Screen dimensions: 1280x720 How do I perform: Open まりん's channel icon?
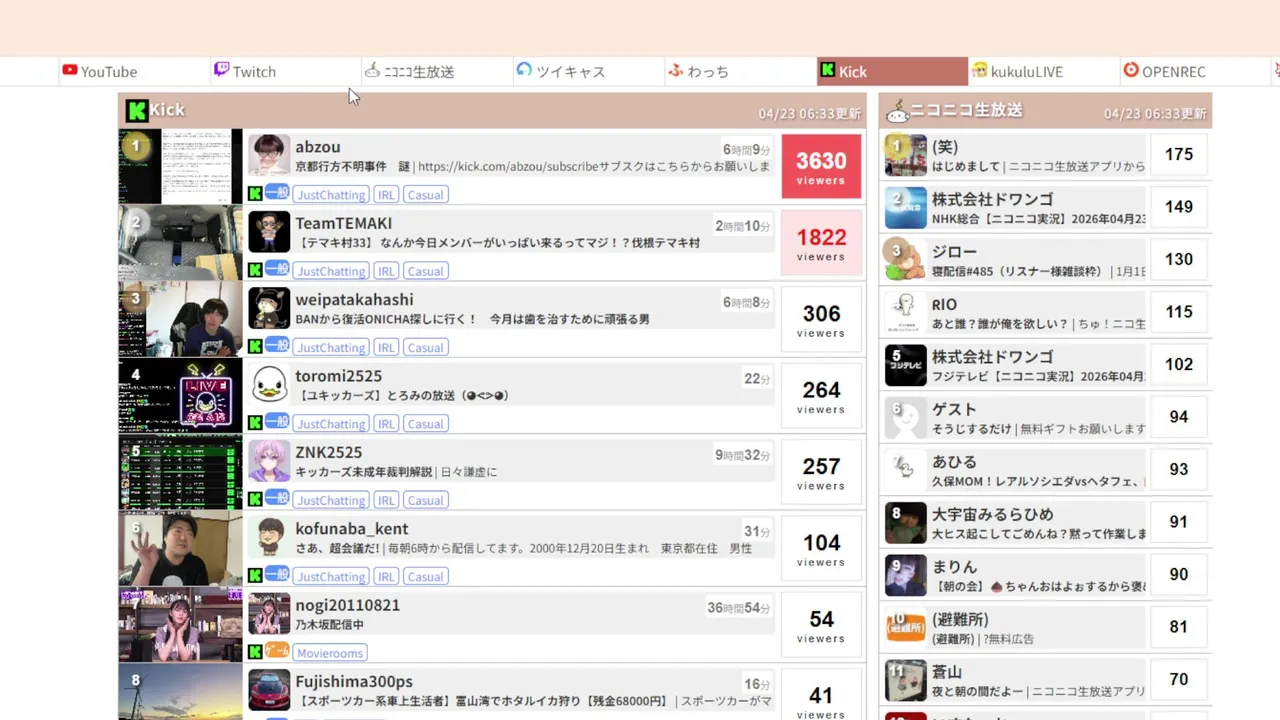click(906, 574)
